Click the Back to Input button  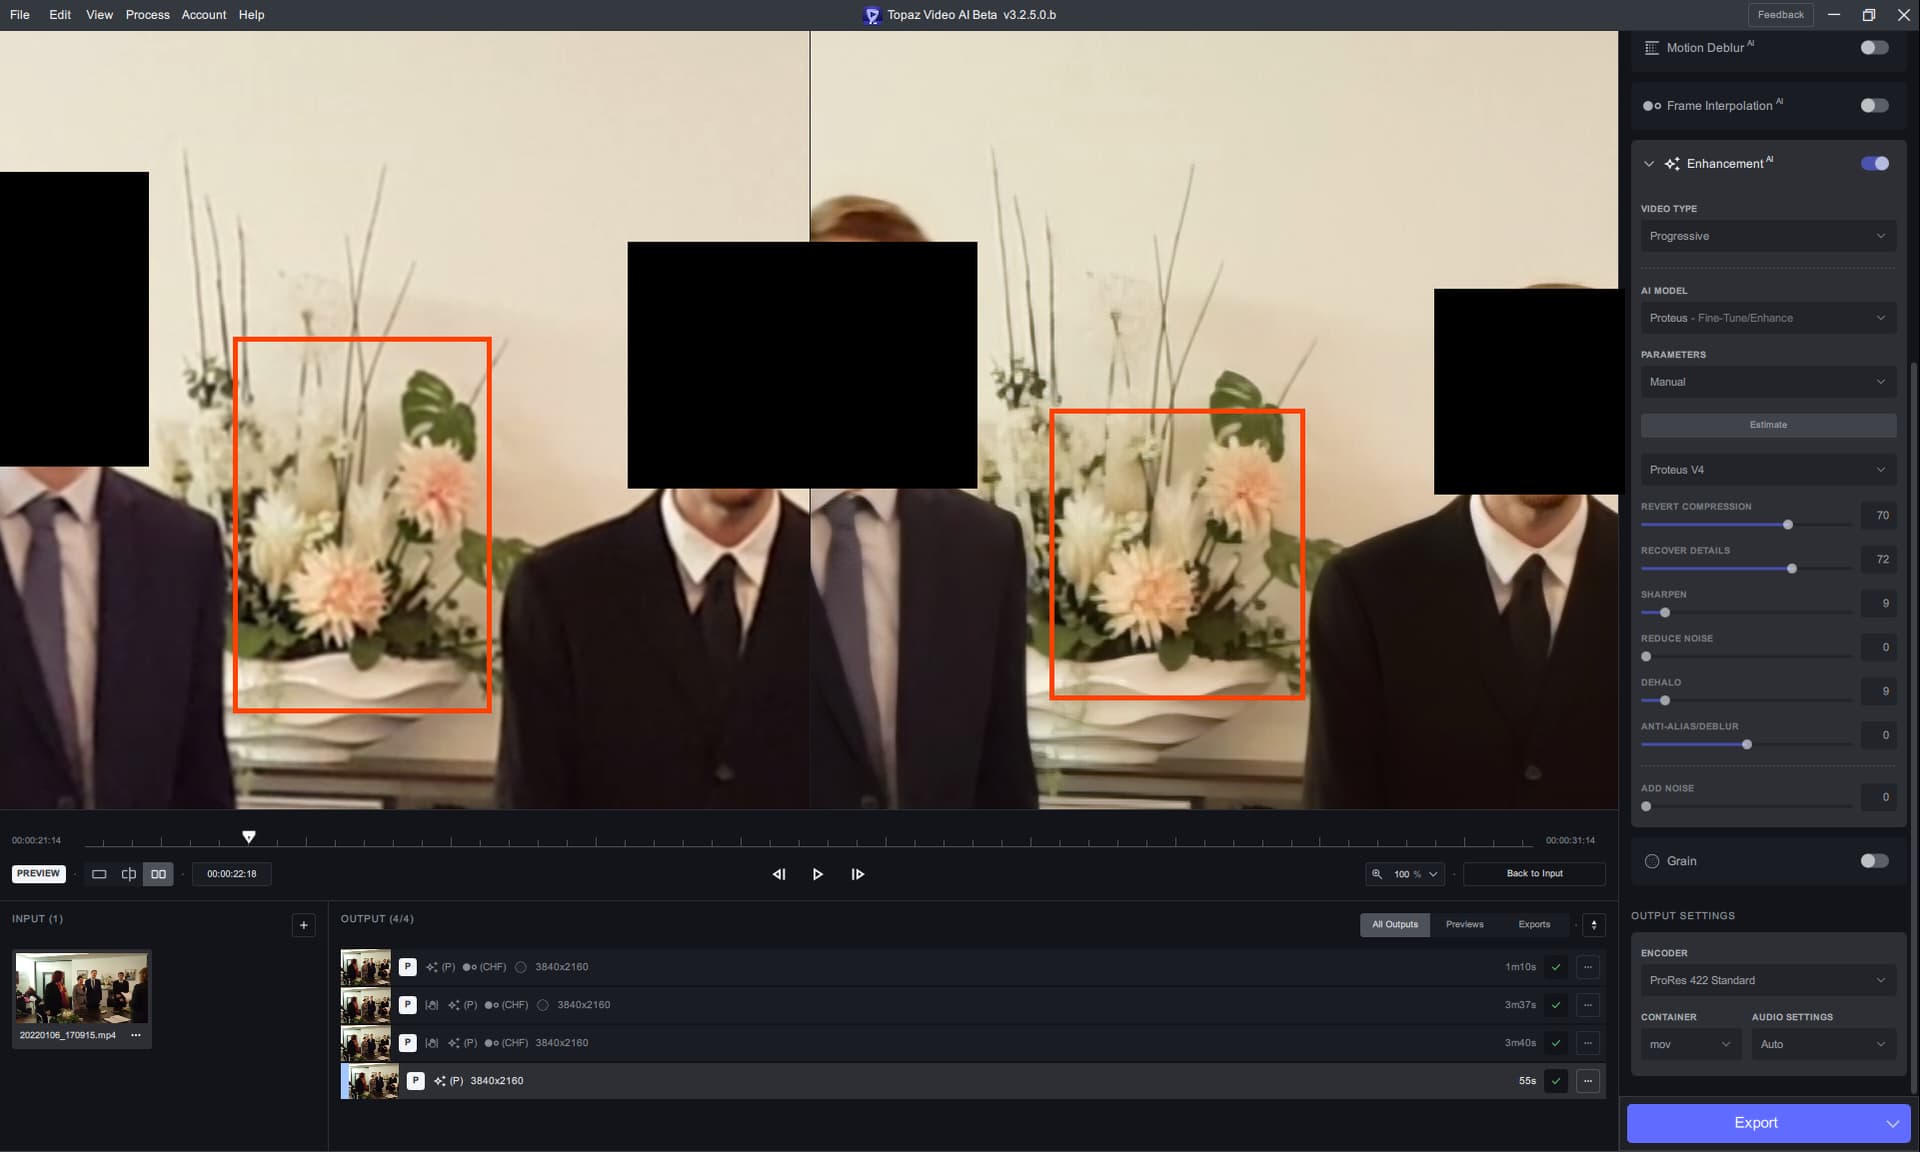[x=1534, y=874]
